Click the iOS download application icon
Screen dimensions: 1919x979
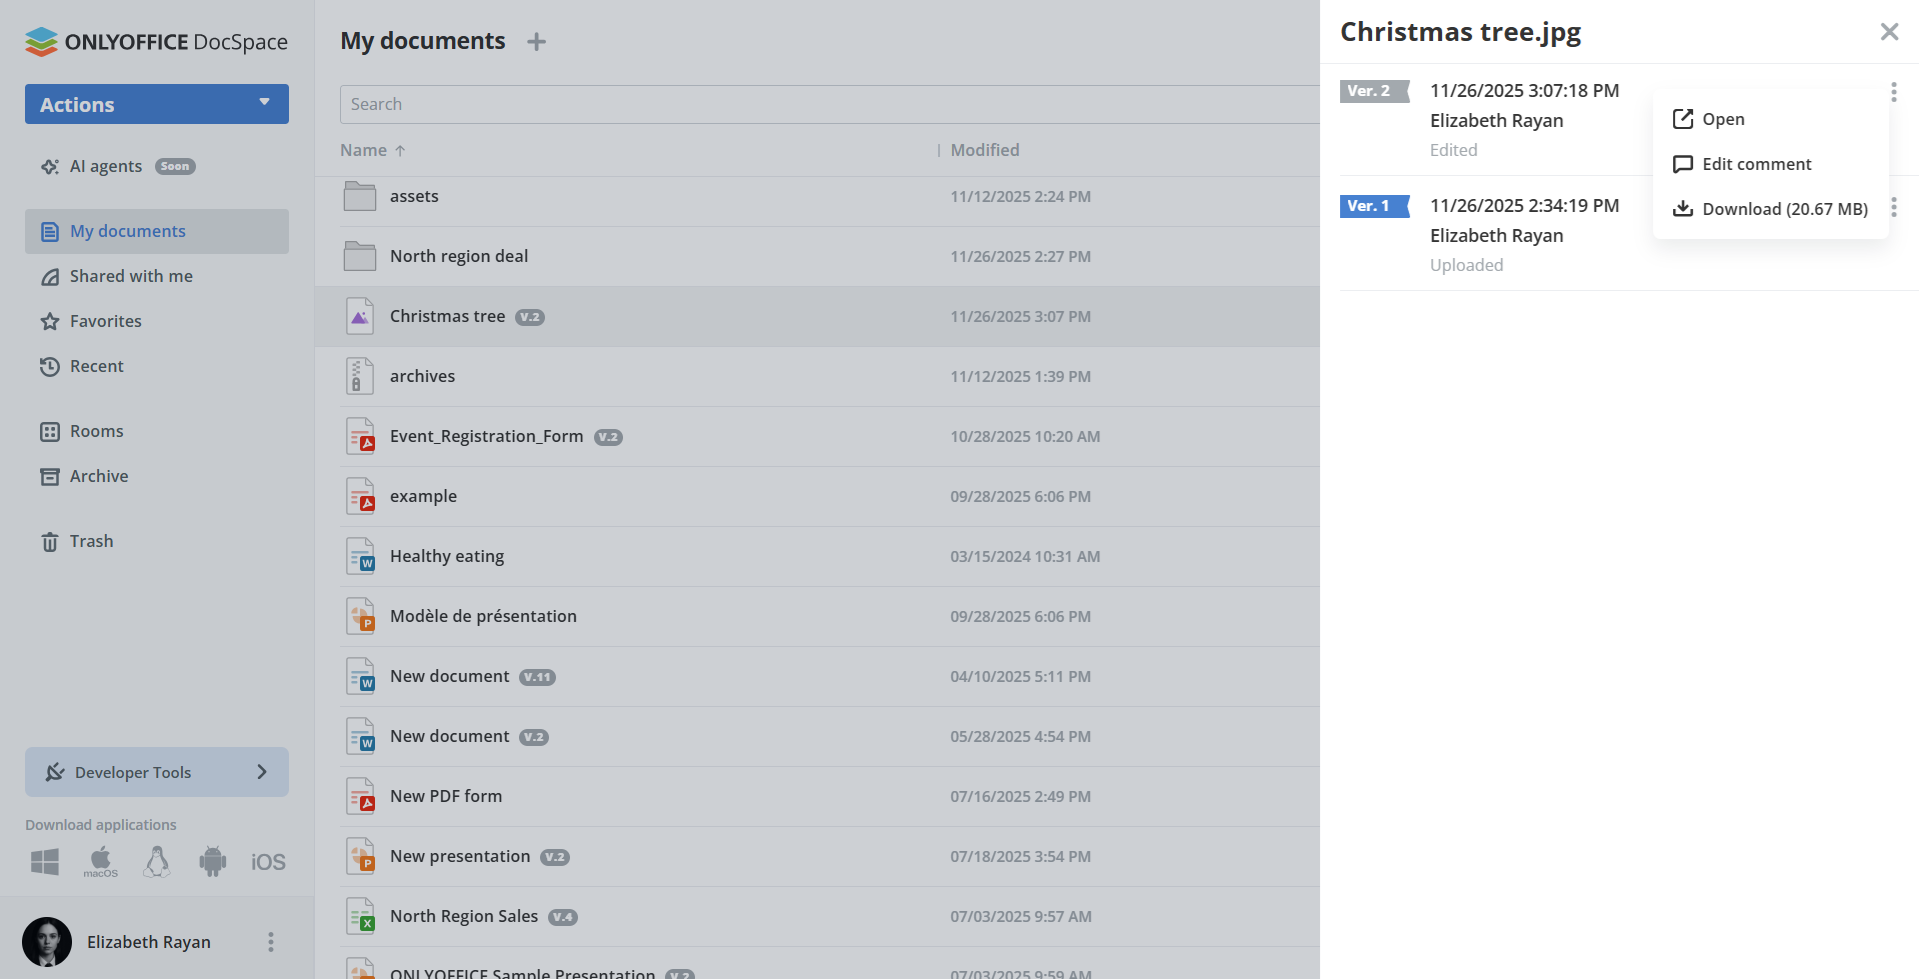pyautogui.click(x=267, y=861)
